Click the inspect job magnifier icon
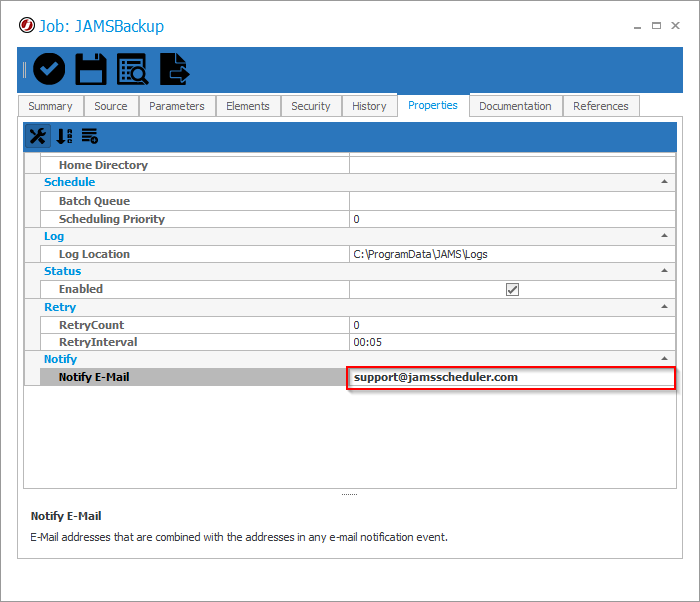Image resolution: width=700 pixels, height=602 pixels. (133, 69)
